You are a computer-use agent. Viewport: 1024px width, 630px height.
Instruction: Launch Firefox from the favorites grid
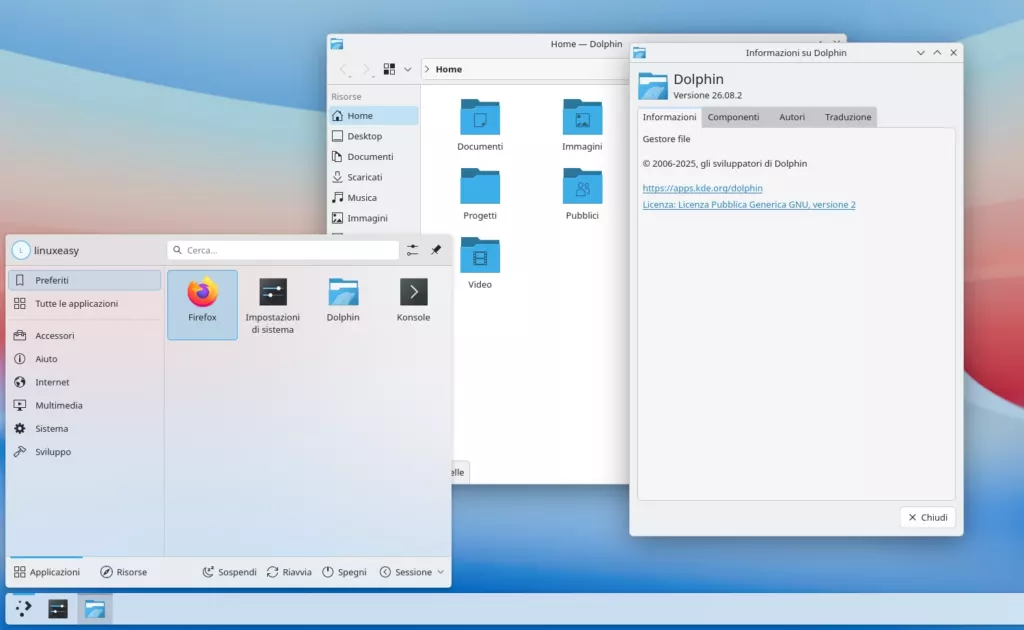tap(202, 304)
